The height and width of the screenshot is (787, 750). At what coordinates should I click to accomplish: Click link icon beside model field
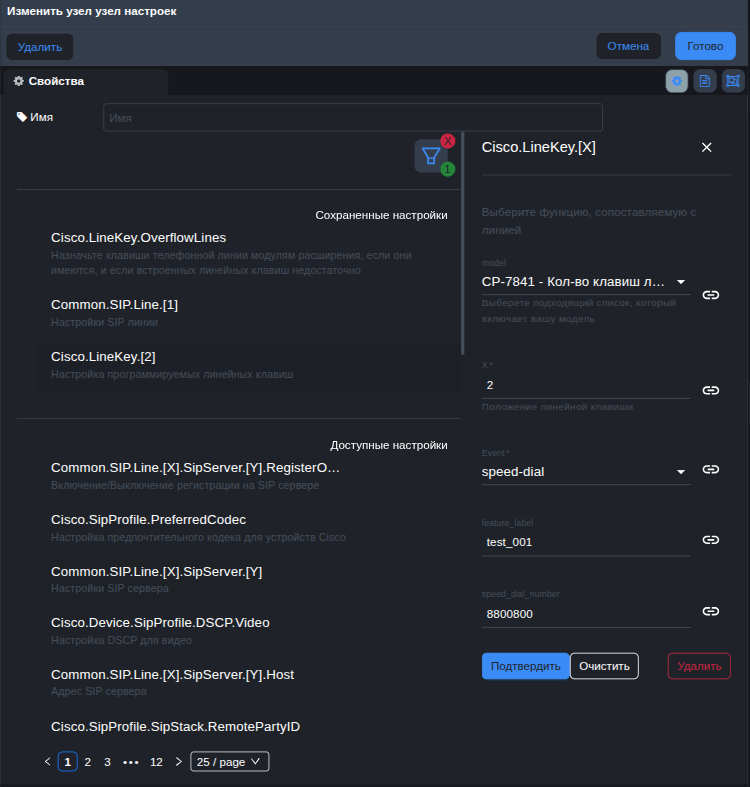tap(711, 295)
